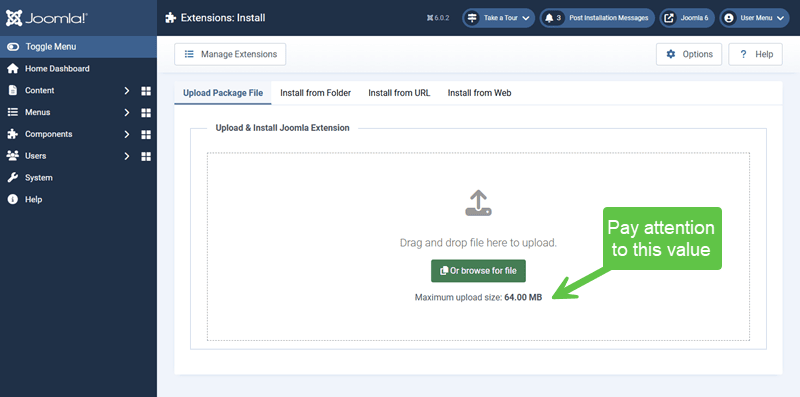800x397 pixels.
Task: Click the user avatar icon
Action: [x=729, y=18]
